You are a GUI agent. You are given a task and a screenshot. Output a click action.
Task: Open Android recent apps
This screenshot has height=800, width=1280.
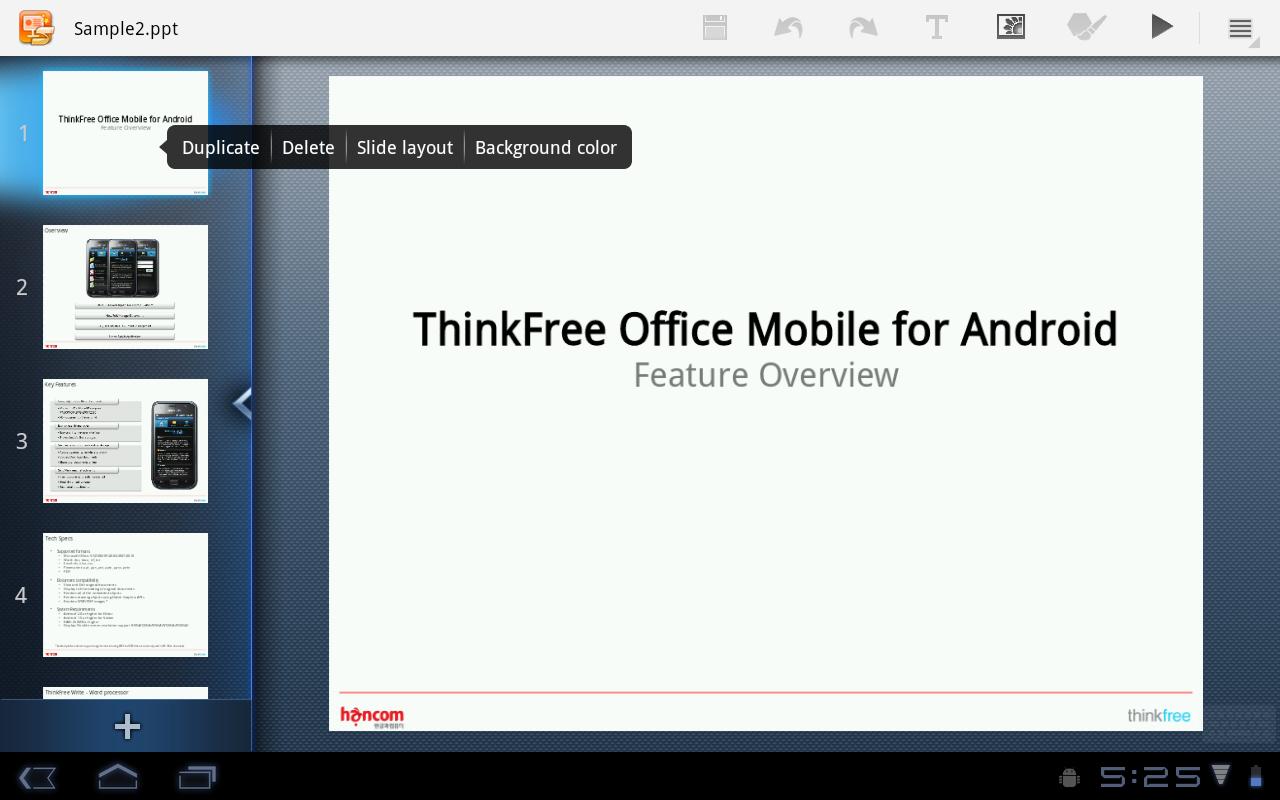tap(197, 777)
